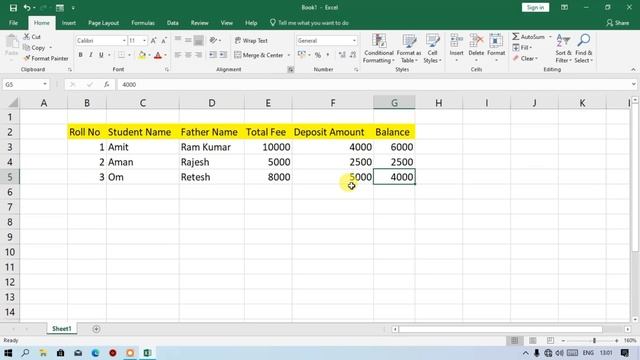Open the font size dropdown
This screenshot has height=360, width=640.
point(144,41)
